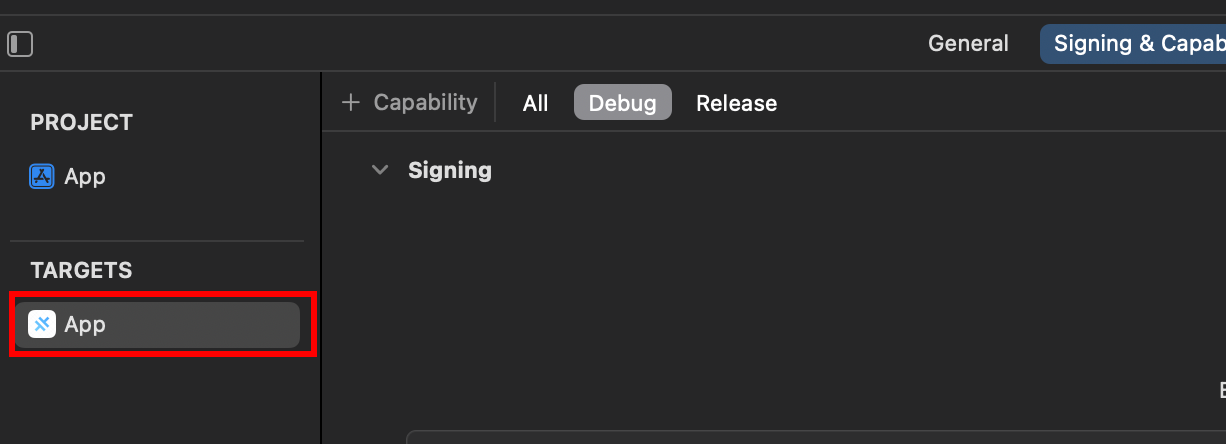Switch to the Release configuration filter
The image size is (1226, 444).
[x=736, y=103]
